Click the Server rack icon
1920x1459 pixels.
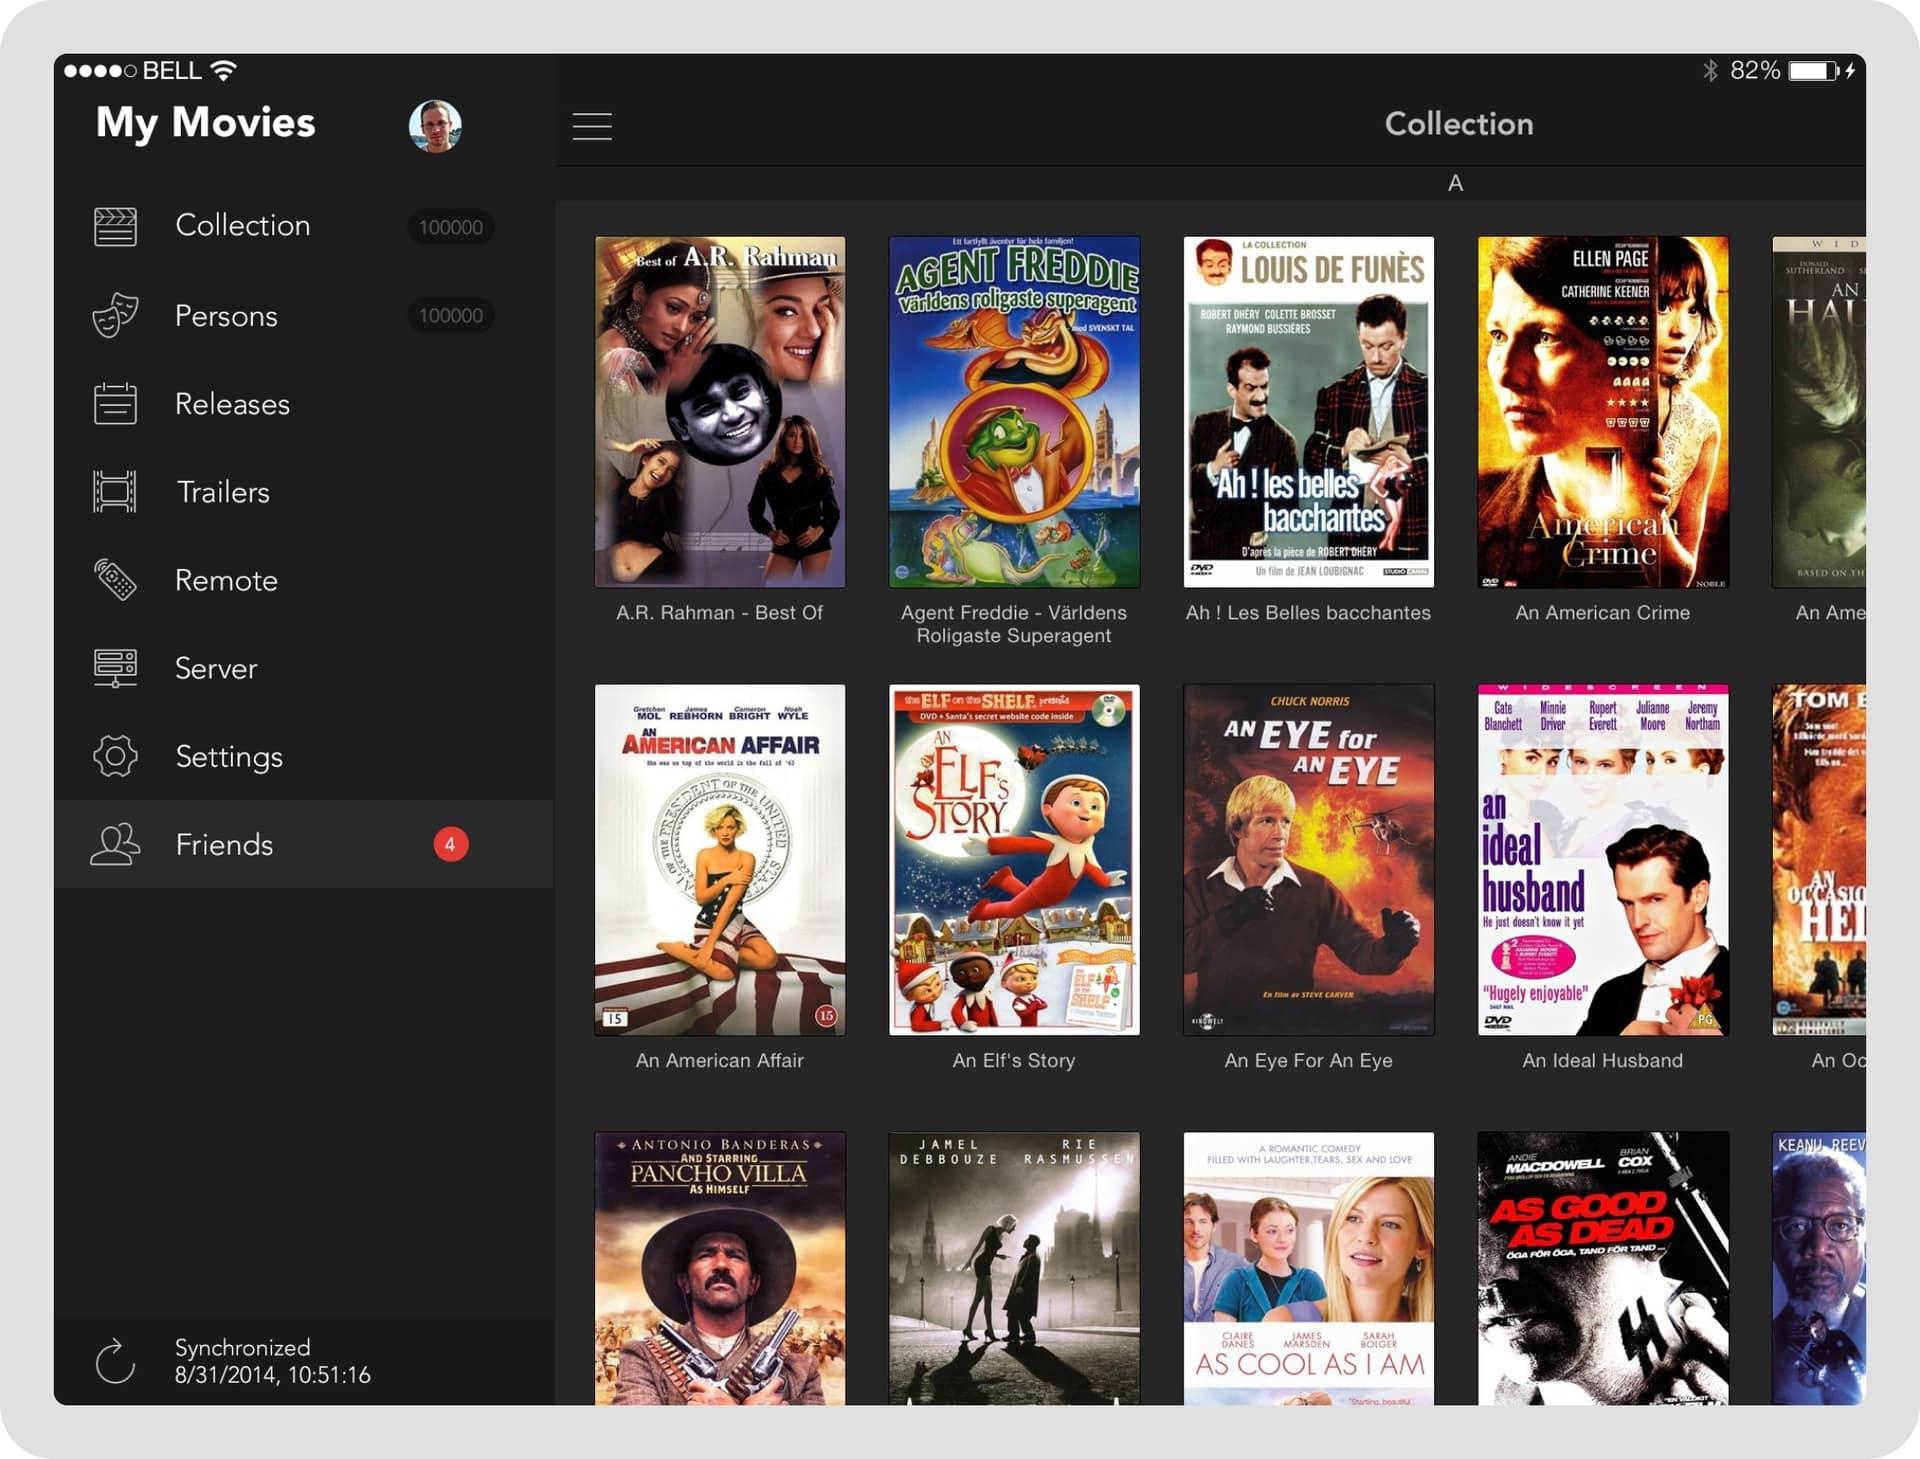click(x=115, y=668)
